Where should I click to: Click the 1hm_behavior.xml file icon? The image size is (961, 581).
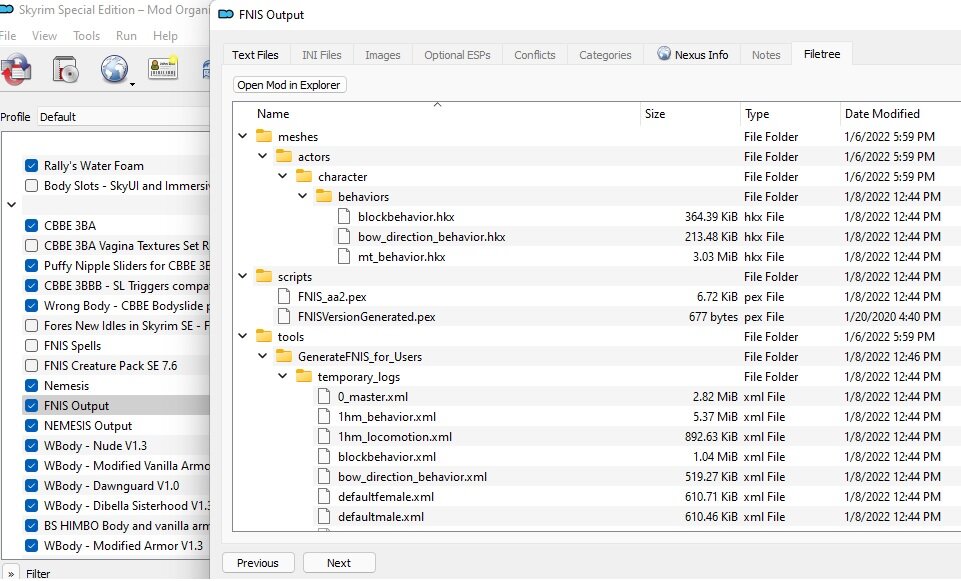(x=324, y=417)
